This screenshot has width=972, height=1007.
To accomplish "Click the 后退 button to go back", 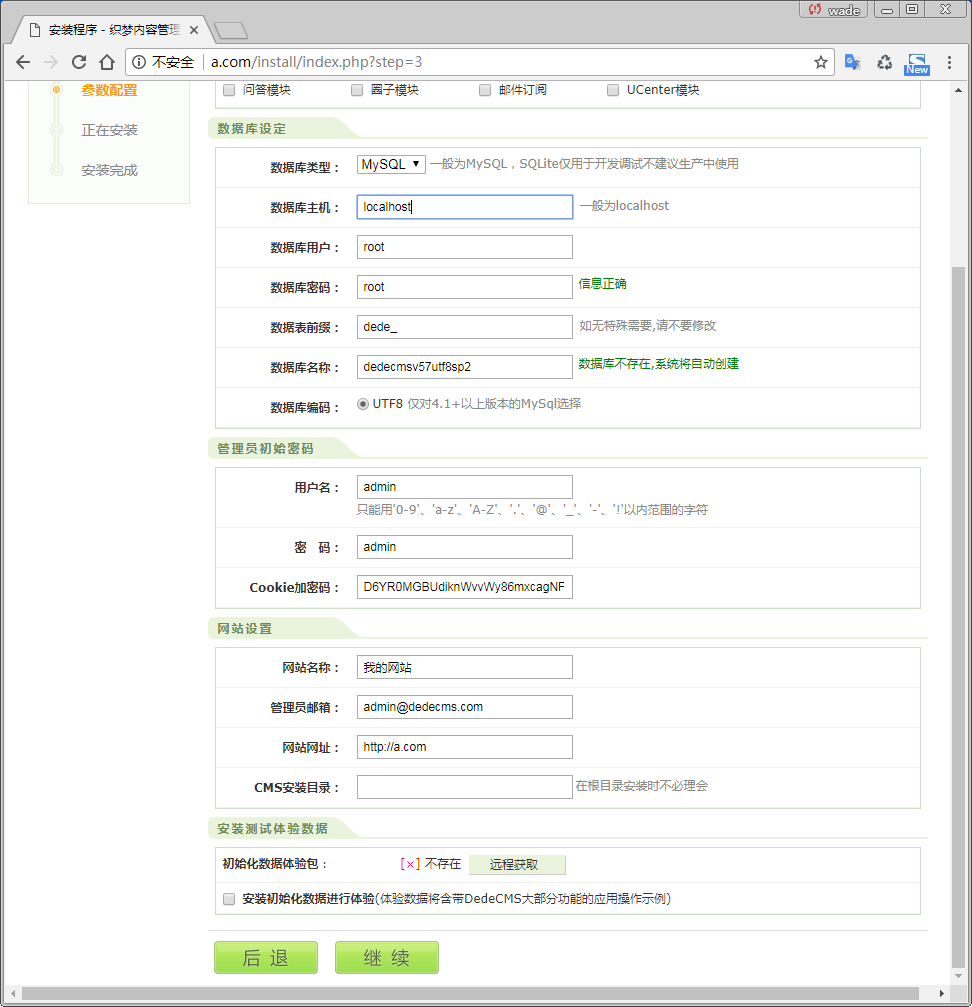I will pos(265,957).
